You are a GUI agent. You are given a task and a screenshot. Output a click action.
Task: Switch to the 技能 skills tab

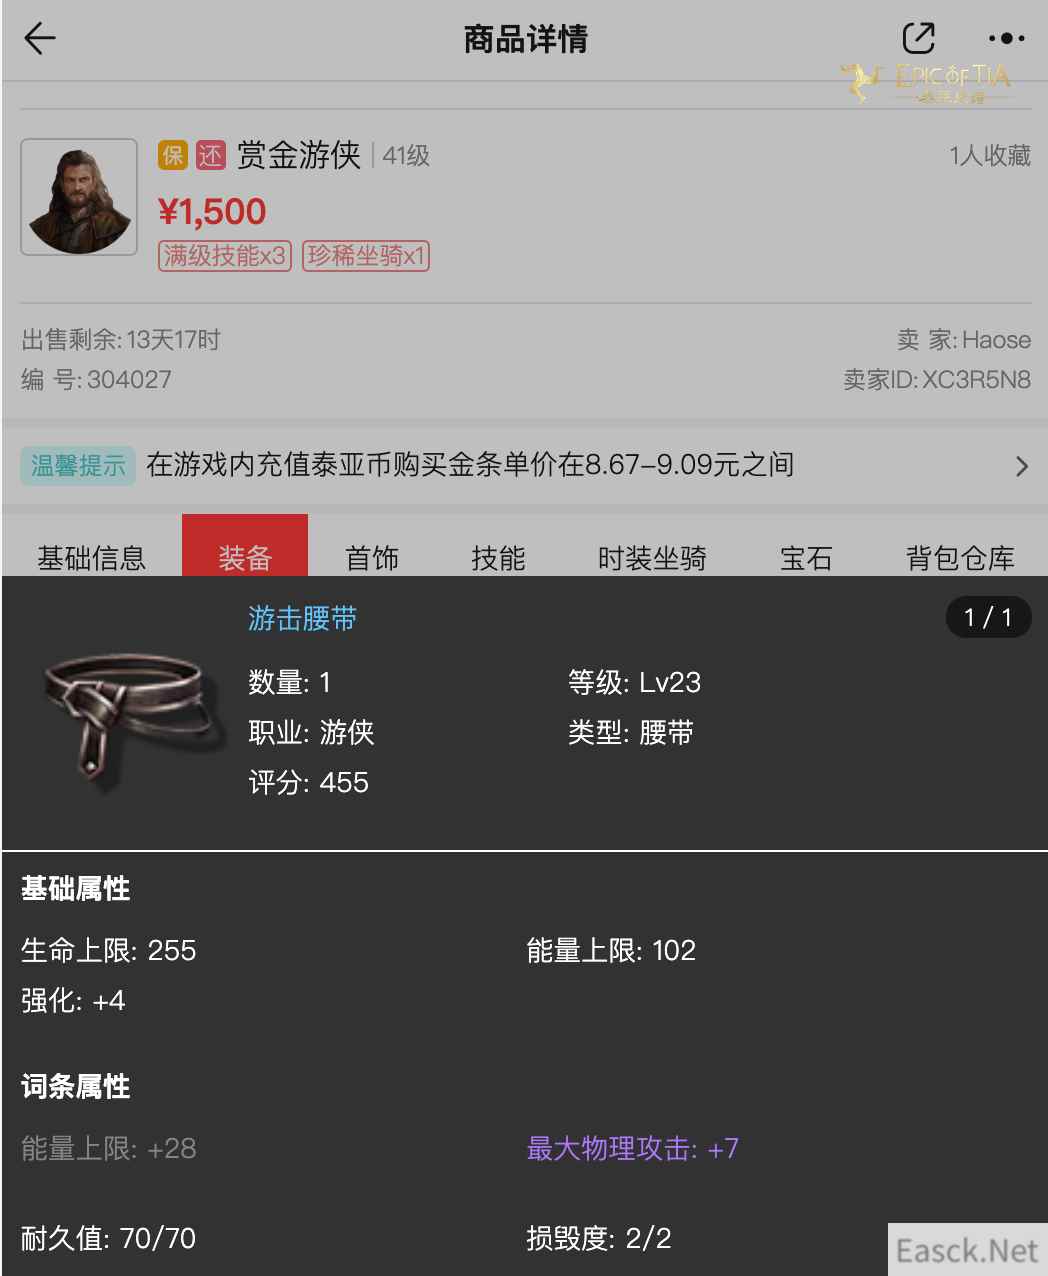(498, 557)
